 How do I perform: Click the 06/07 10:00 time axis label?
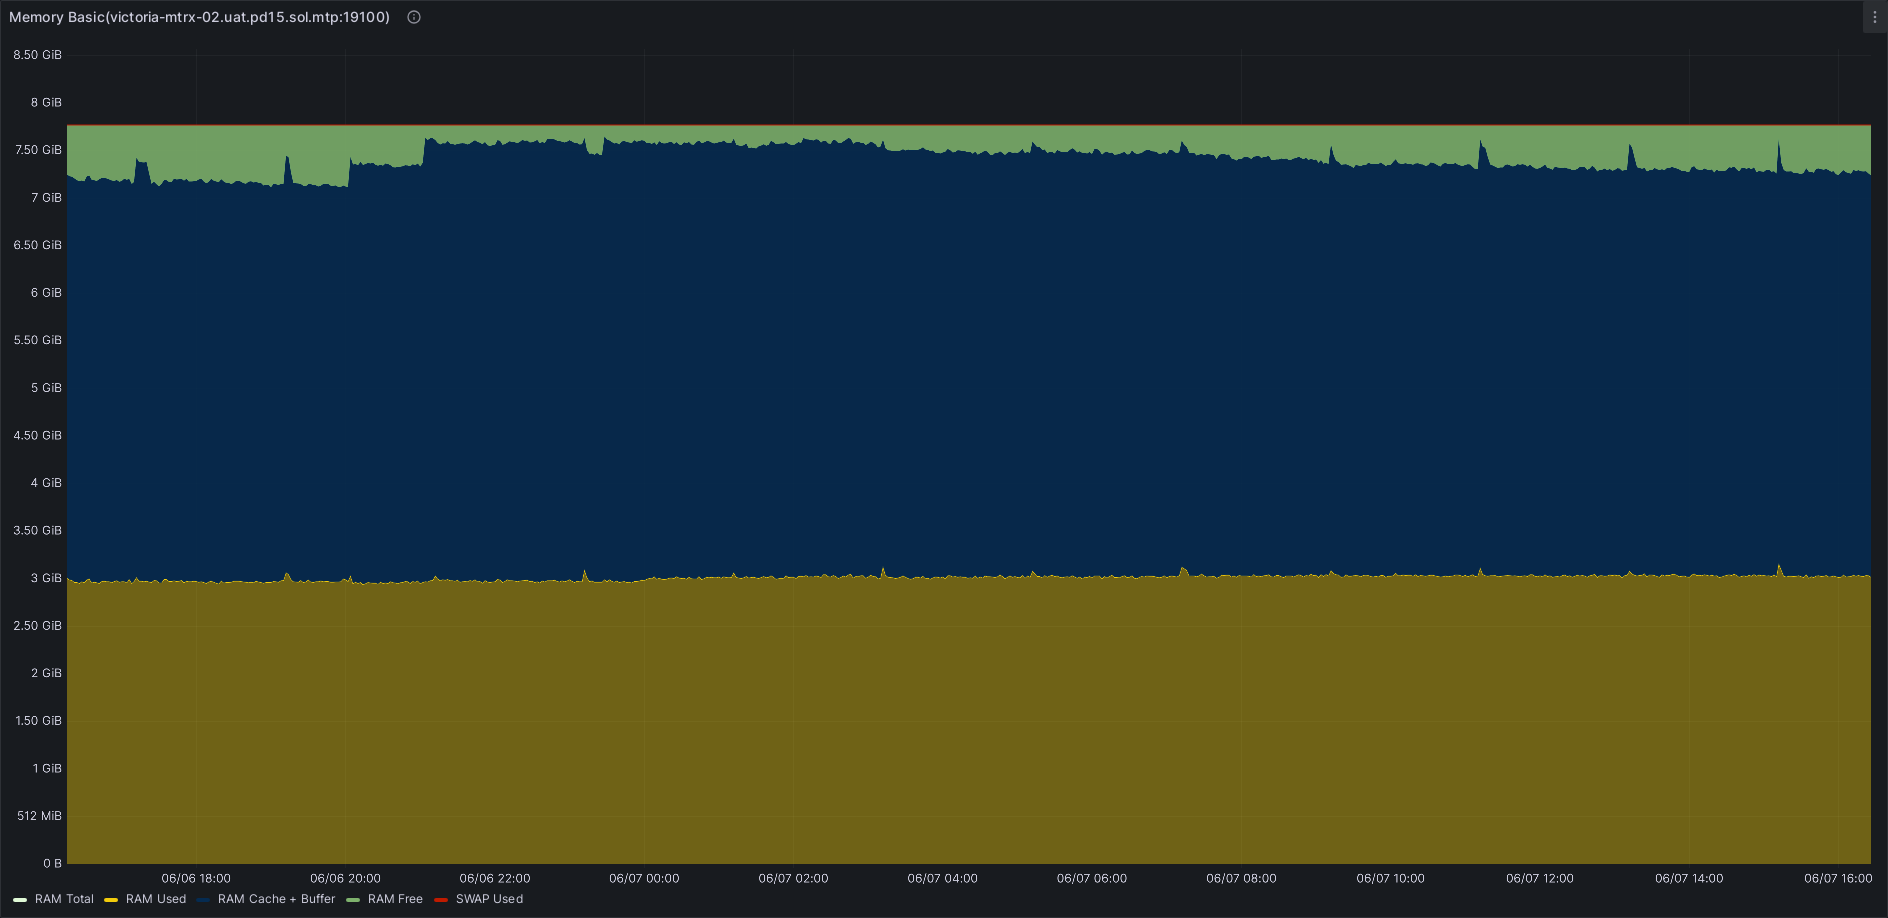[x=1391, y=878]
